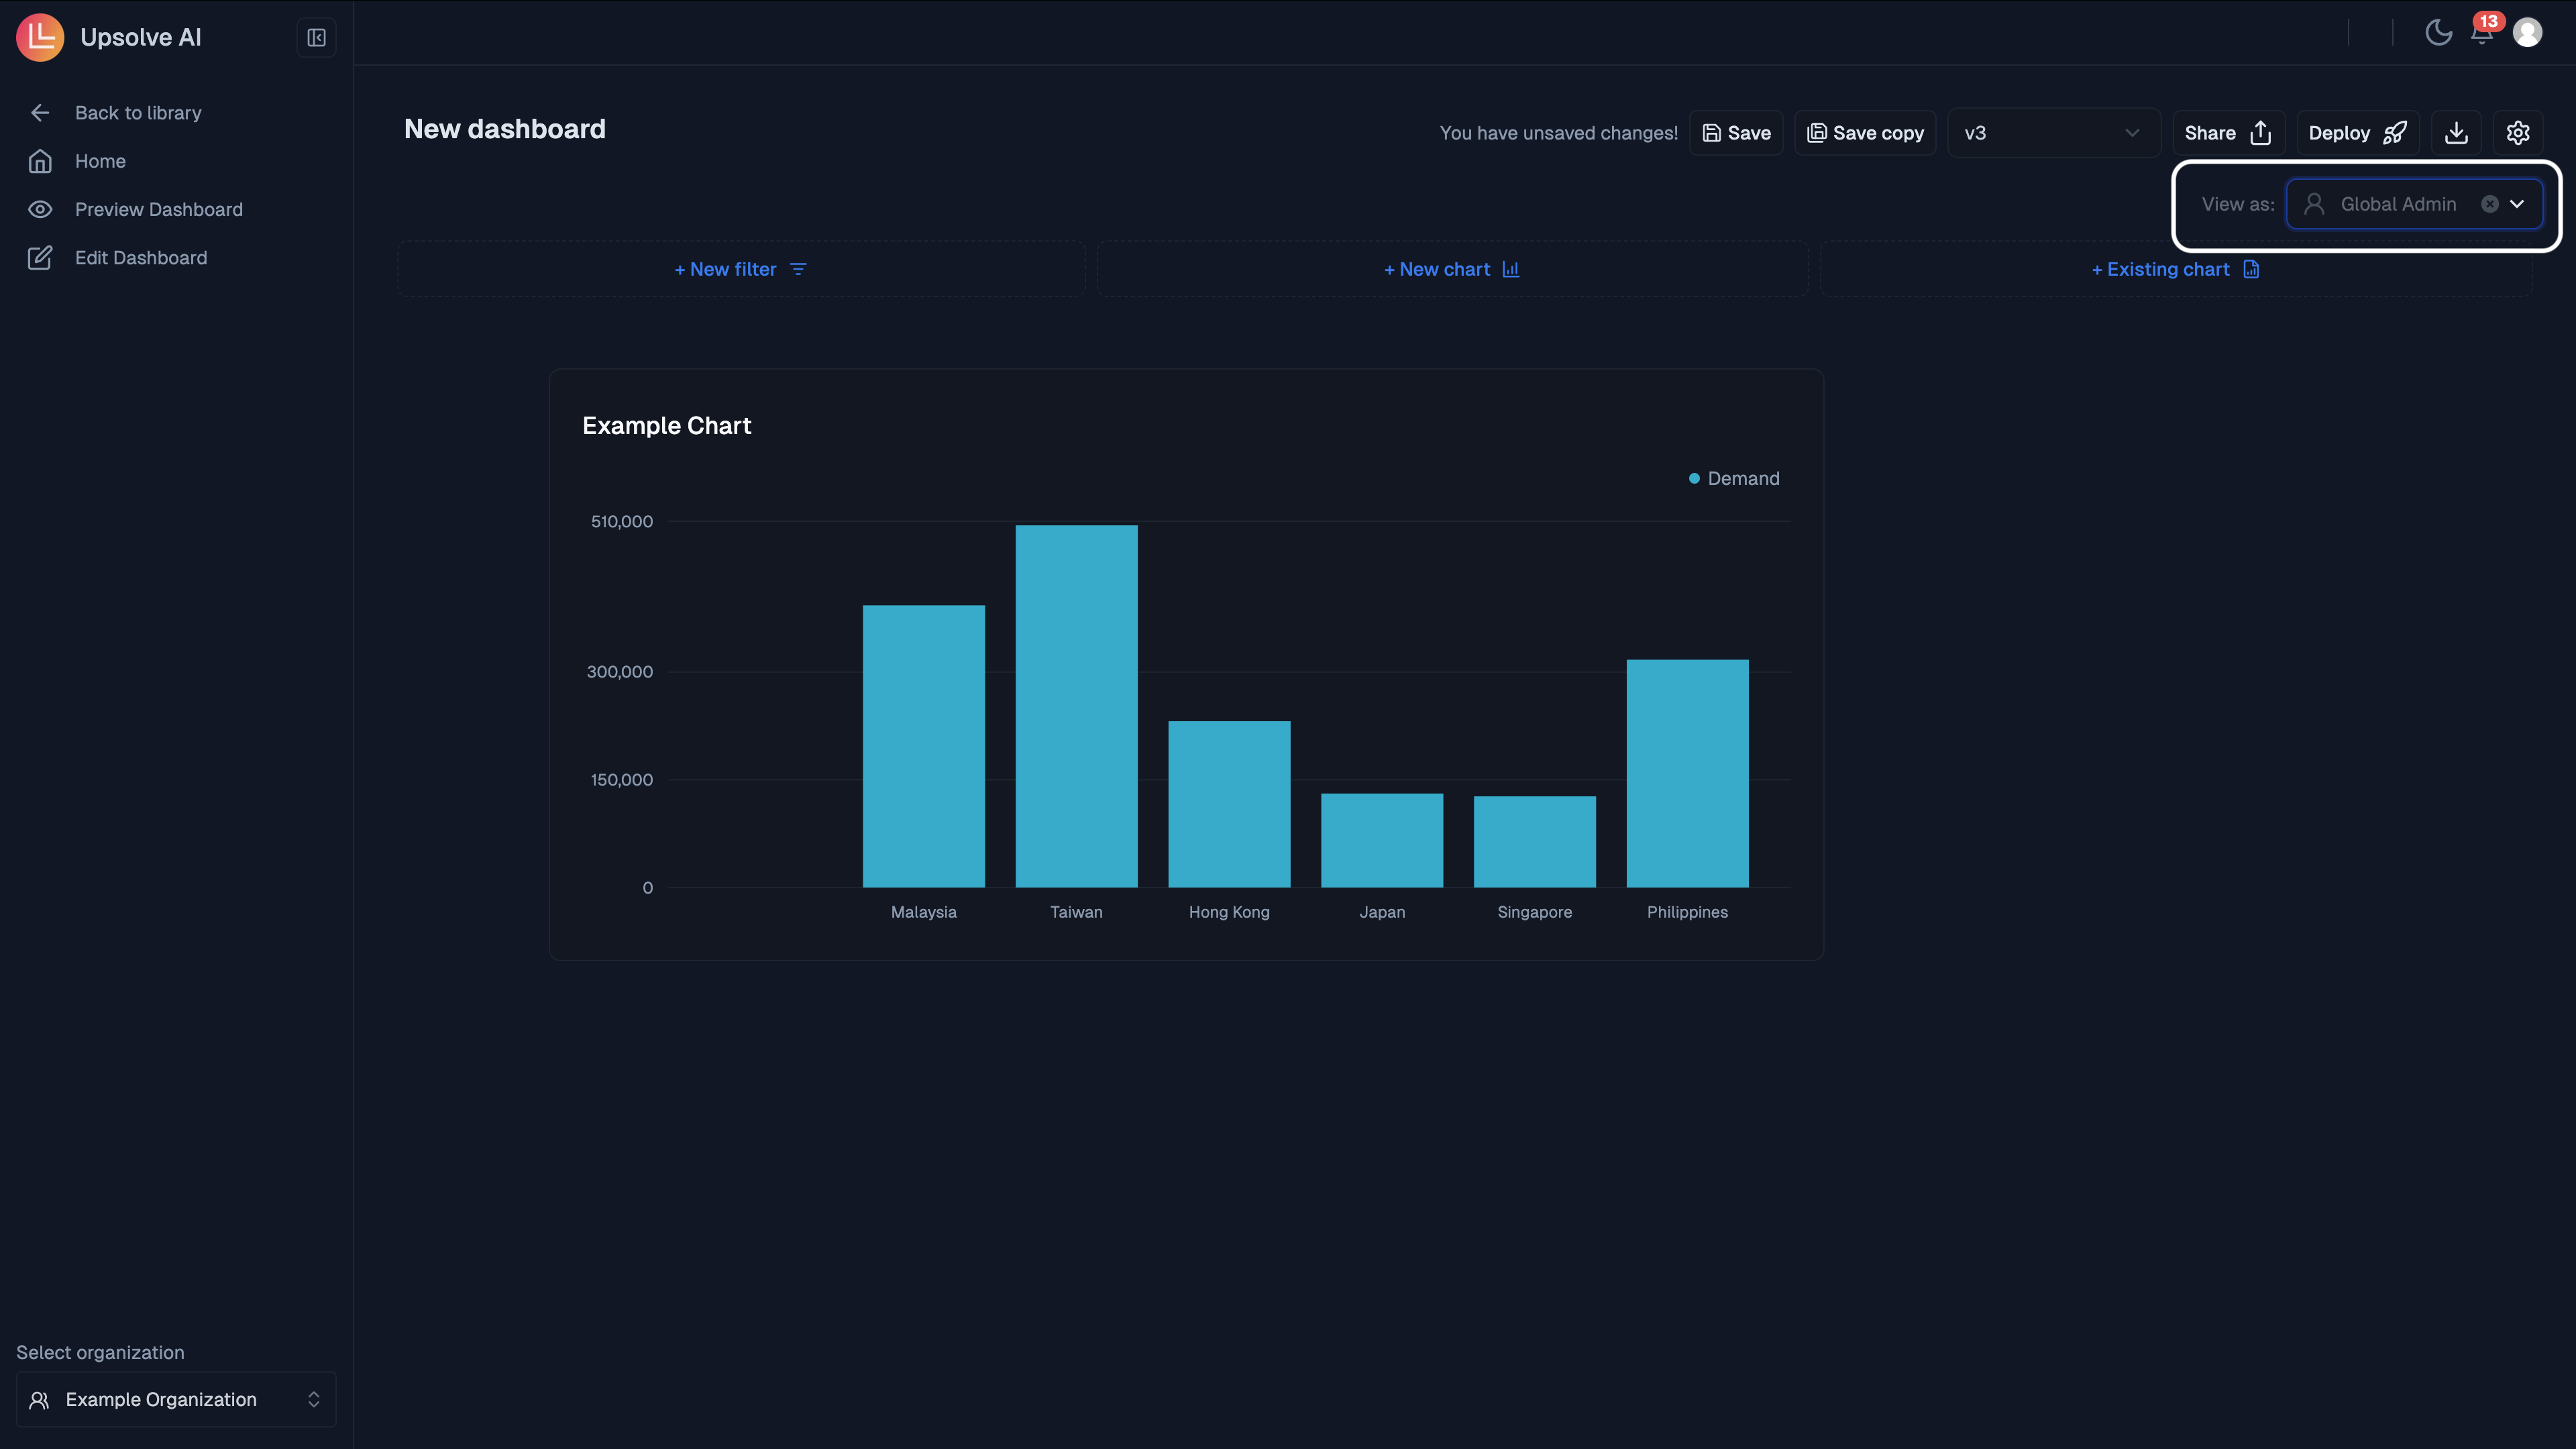Screen dimensions: 2576x1449
Task: Open the v3 version dropdown
Action: tap(2052, 133)
